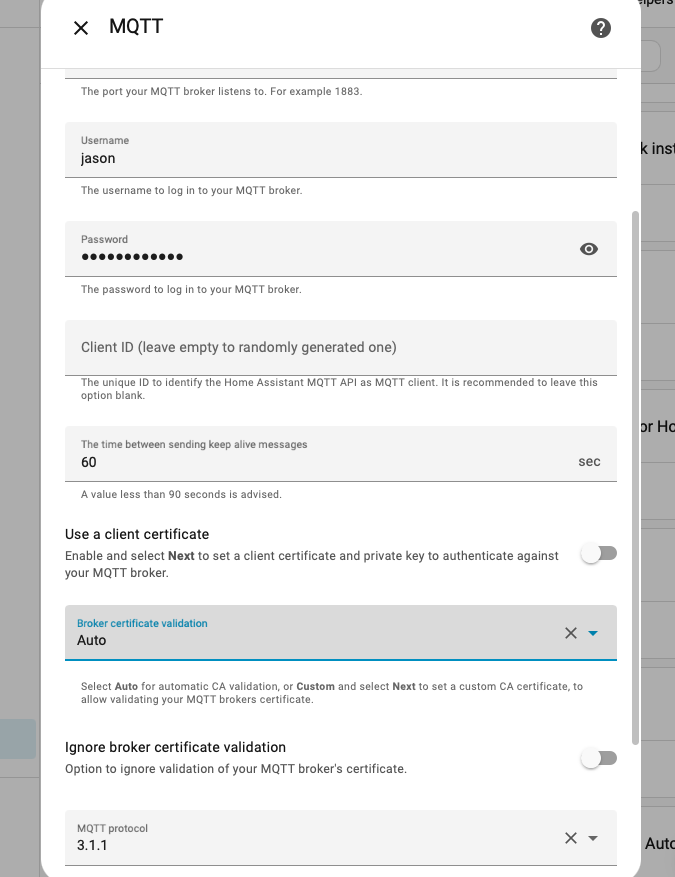Click the Username field containing jason
This screenshot has height=877, width=675.
coord(340,157)
